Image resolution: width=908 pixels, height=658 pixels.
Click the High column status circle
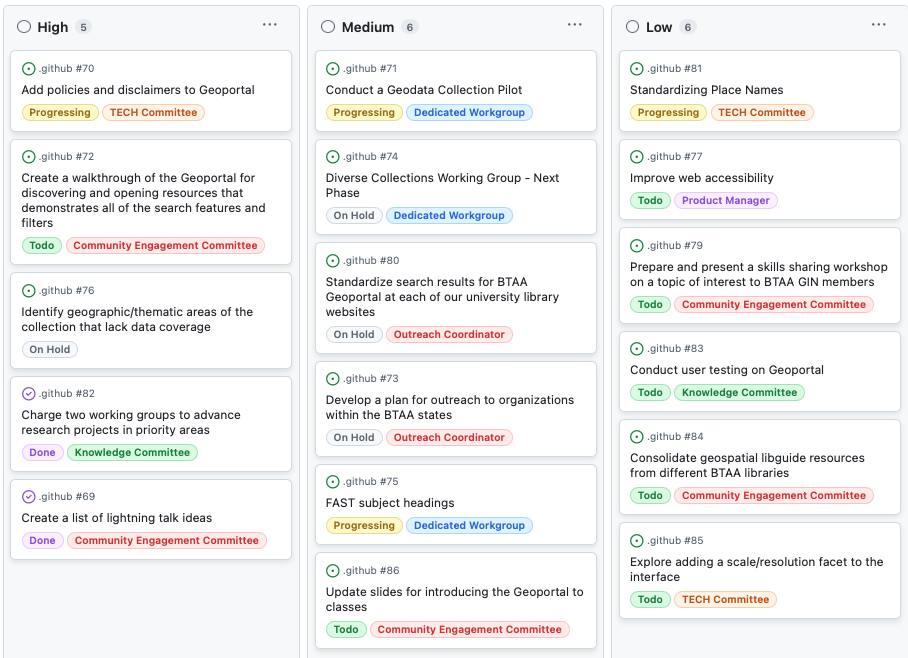[x=24, y=27]
